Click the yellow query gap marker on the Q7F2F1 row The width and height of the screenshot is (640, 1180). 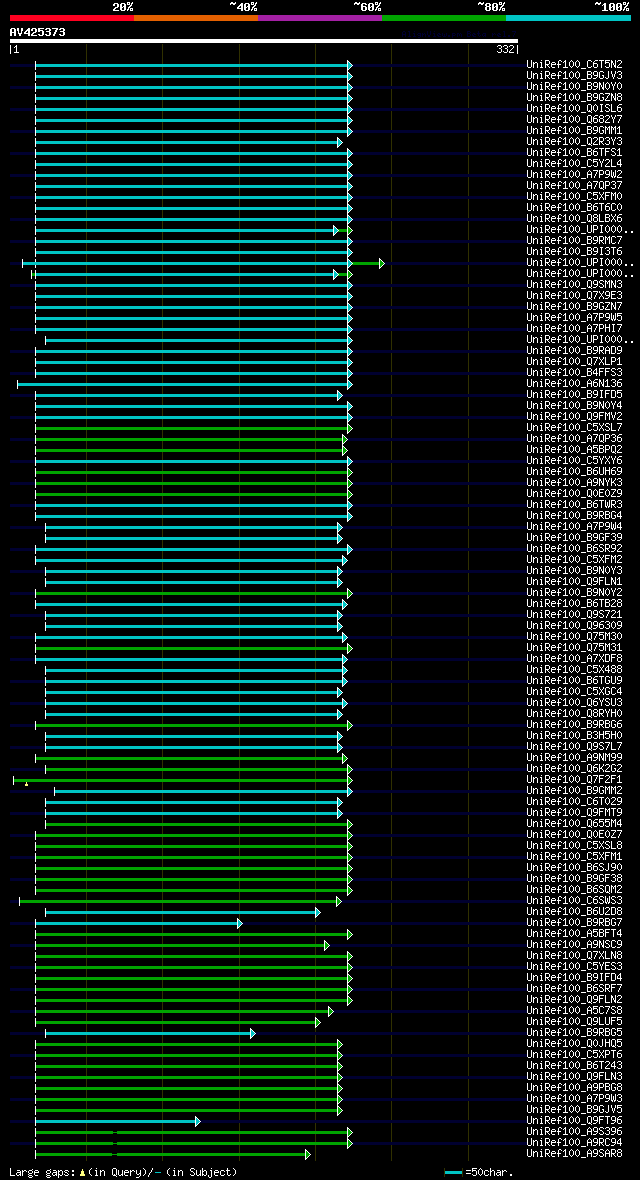[x=26, y=784]
